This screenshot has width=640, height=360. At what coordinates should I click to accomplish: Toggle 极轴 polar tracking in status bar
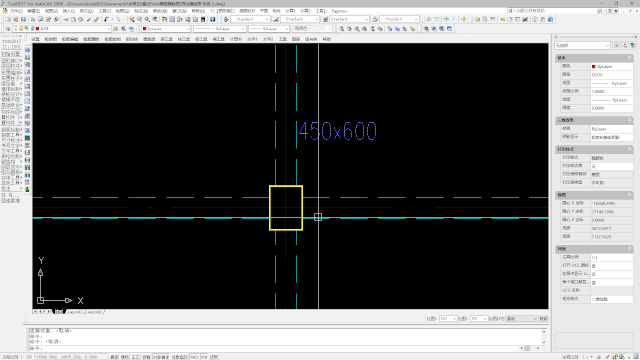click(146, 357)
